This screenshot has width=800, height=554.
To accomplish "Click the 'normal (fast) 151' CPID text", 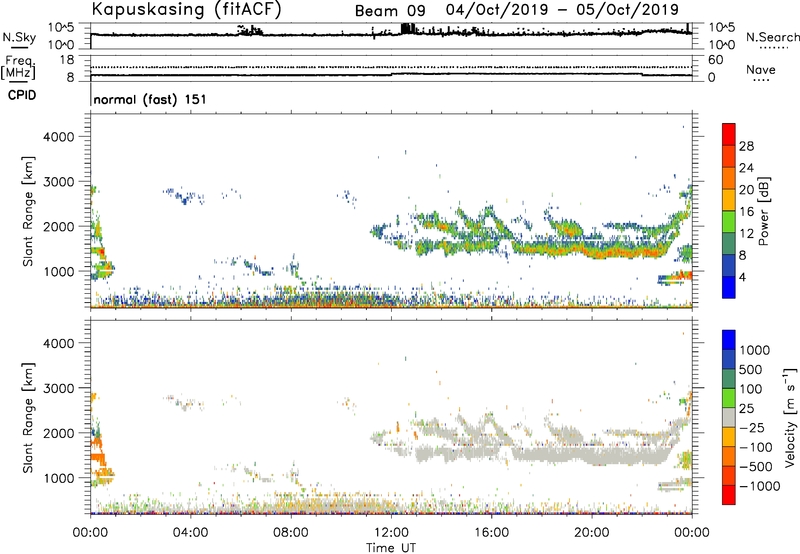I will (x=150, y=99).
